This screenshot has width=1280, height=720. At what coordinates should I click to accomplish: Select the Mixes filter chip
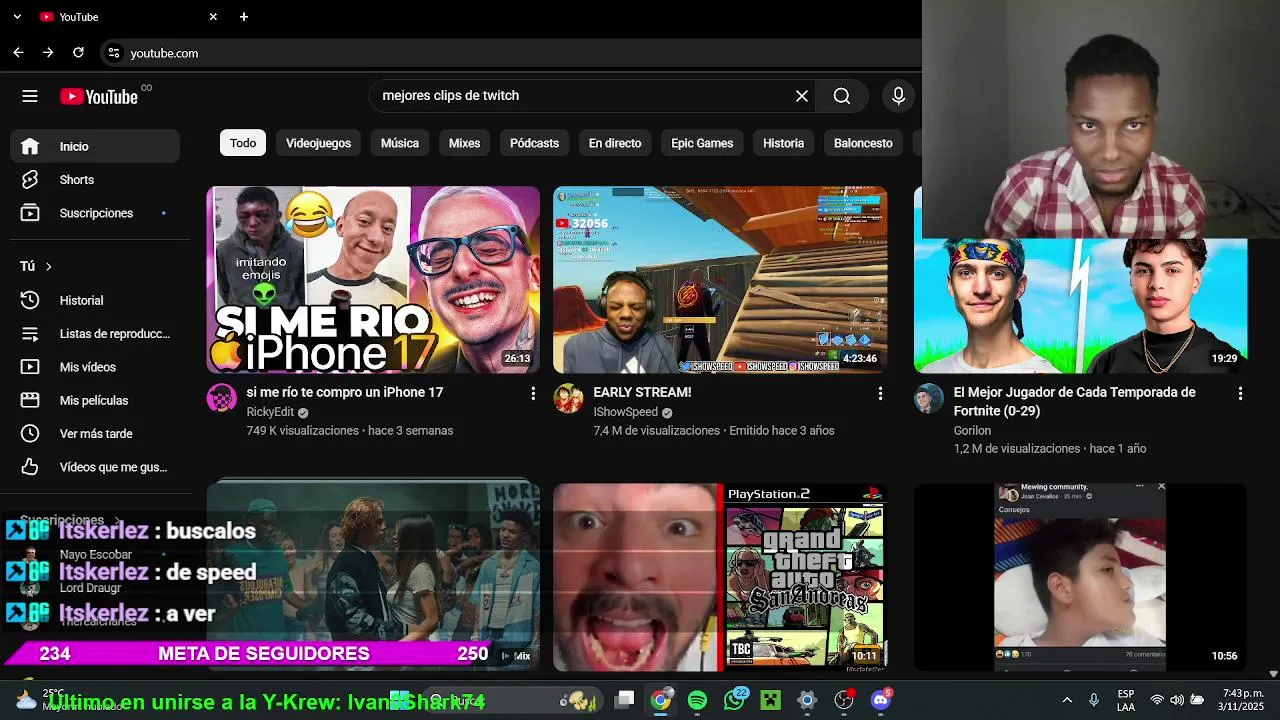point(464,143)
